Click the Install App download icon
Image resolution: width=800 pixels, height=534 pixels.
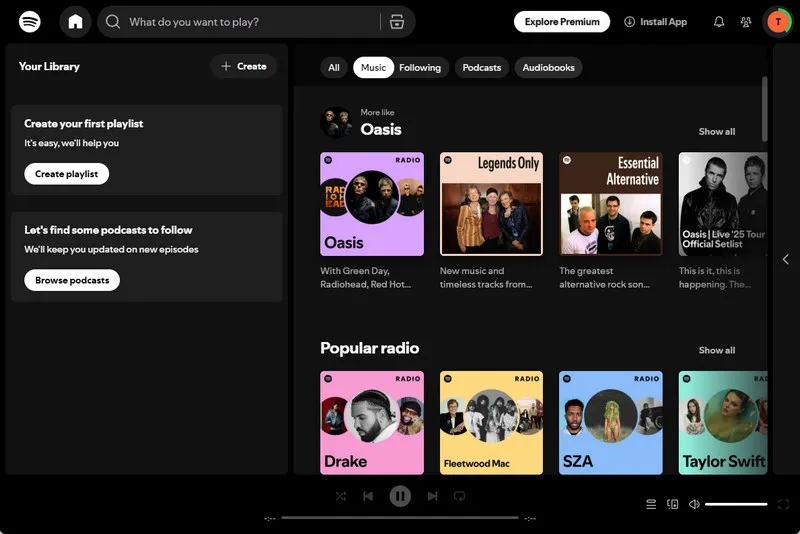coord(630,22)
